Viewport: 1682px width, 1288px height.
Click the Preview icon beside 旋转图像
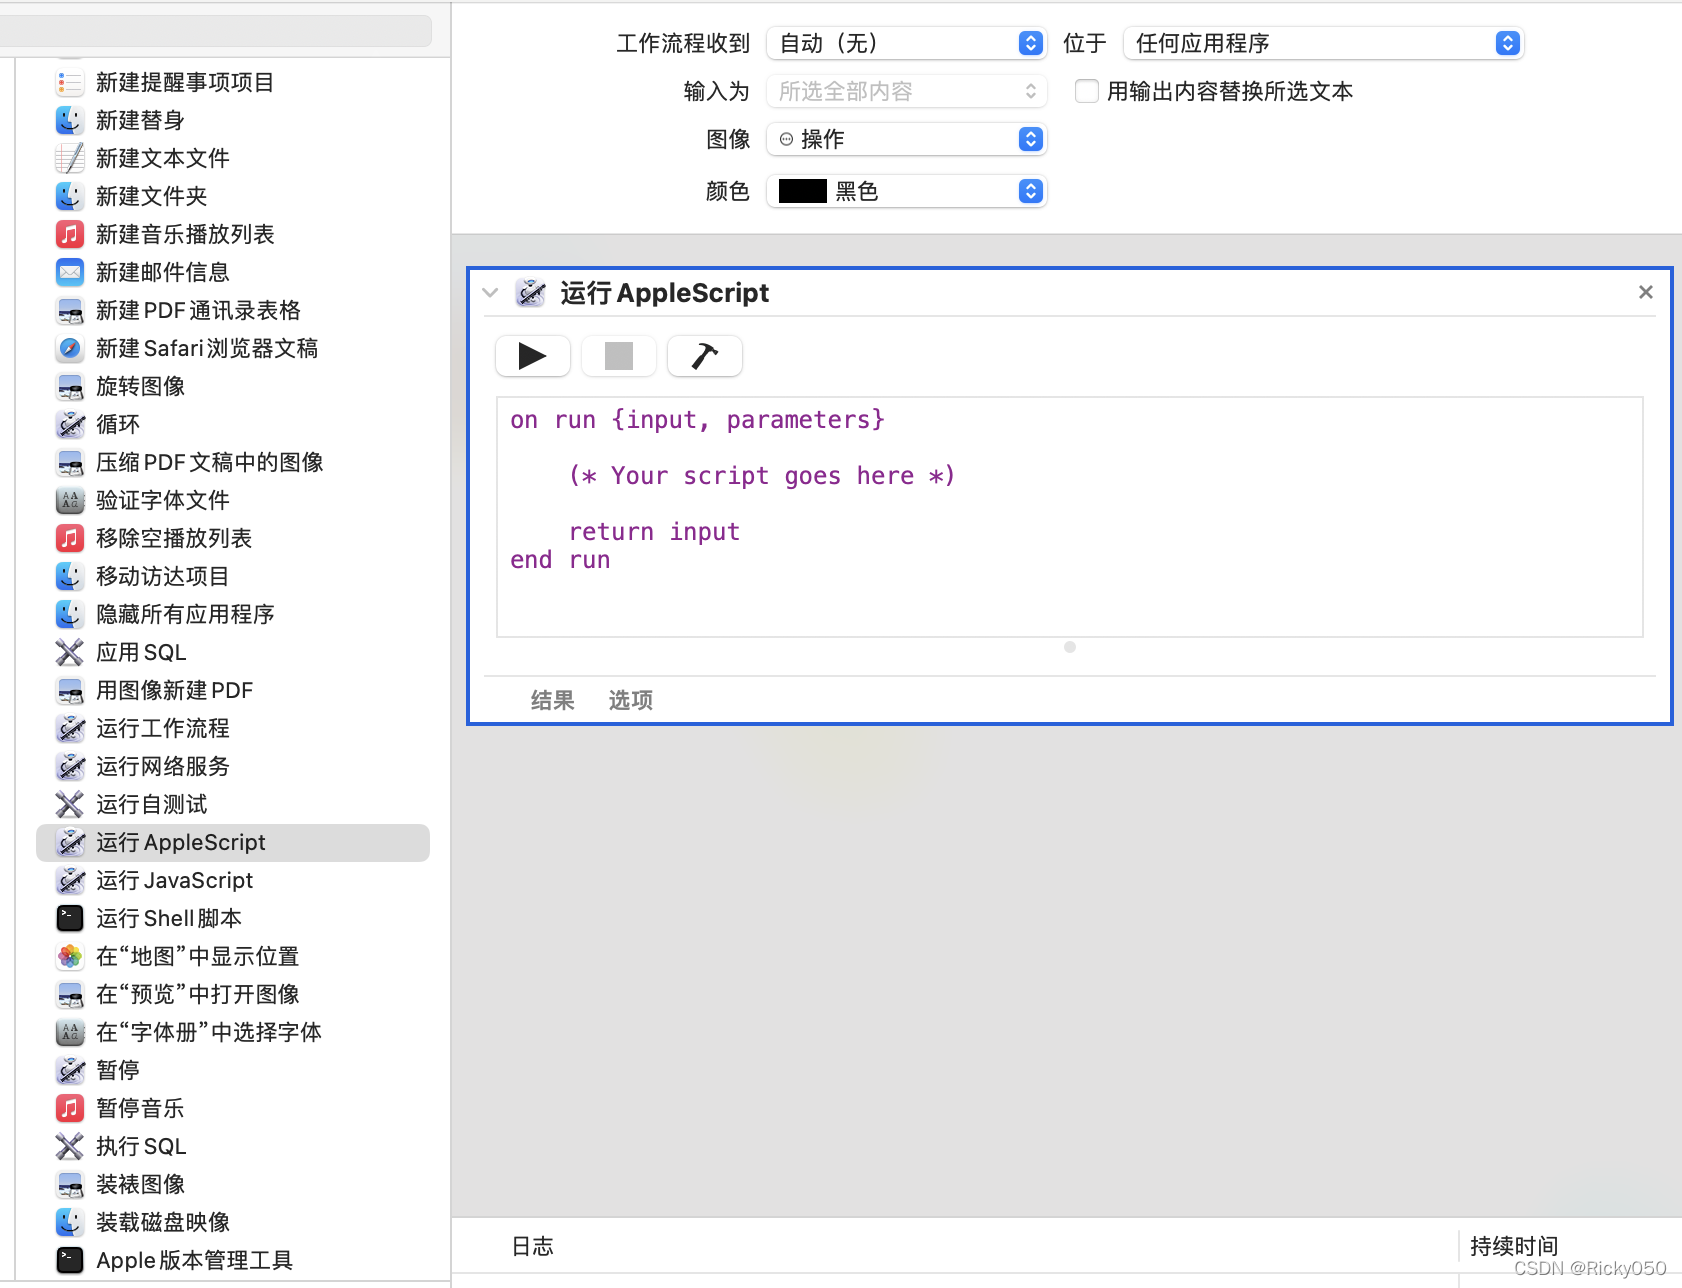pos(69,386)
